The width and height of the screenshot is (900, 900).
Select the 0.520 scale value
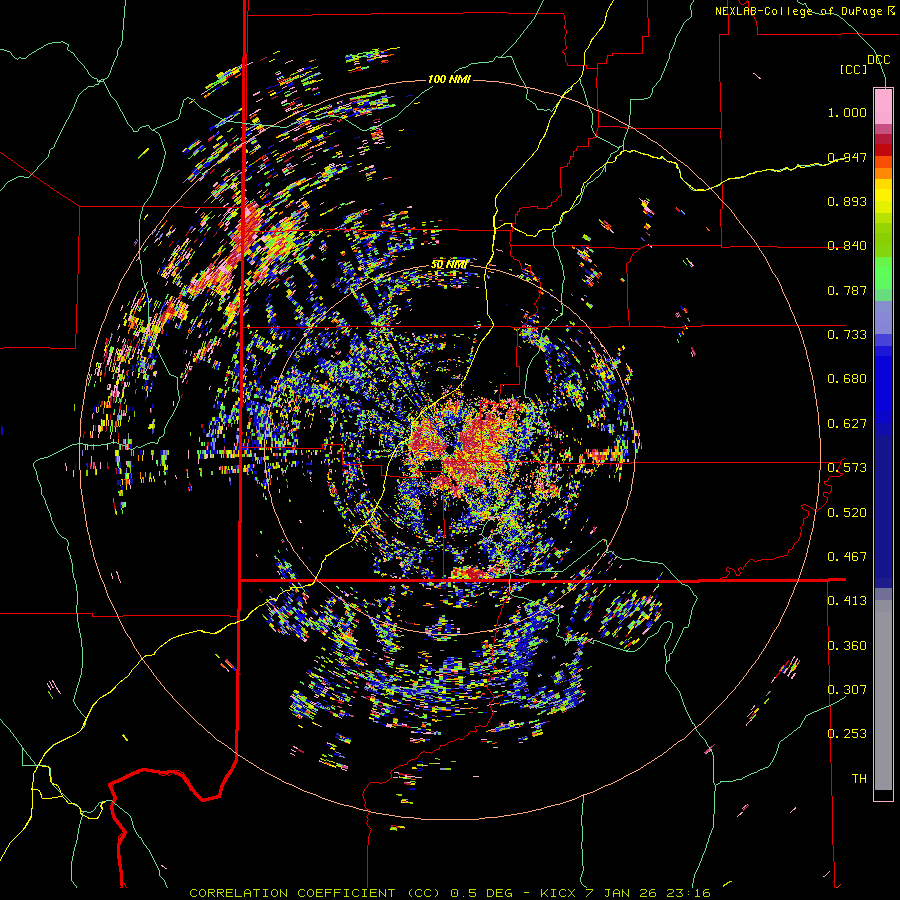click(847, 513)
